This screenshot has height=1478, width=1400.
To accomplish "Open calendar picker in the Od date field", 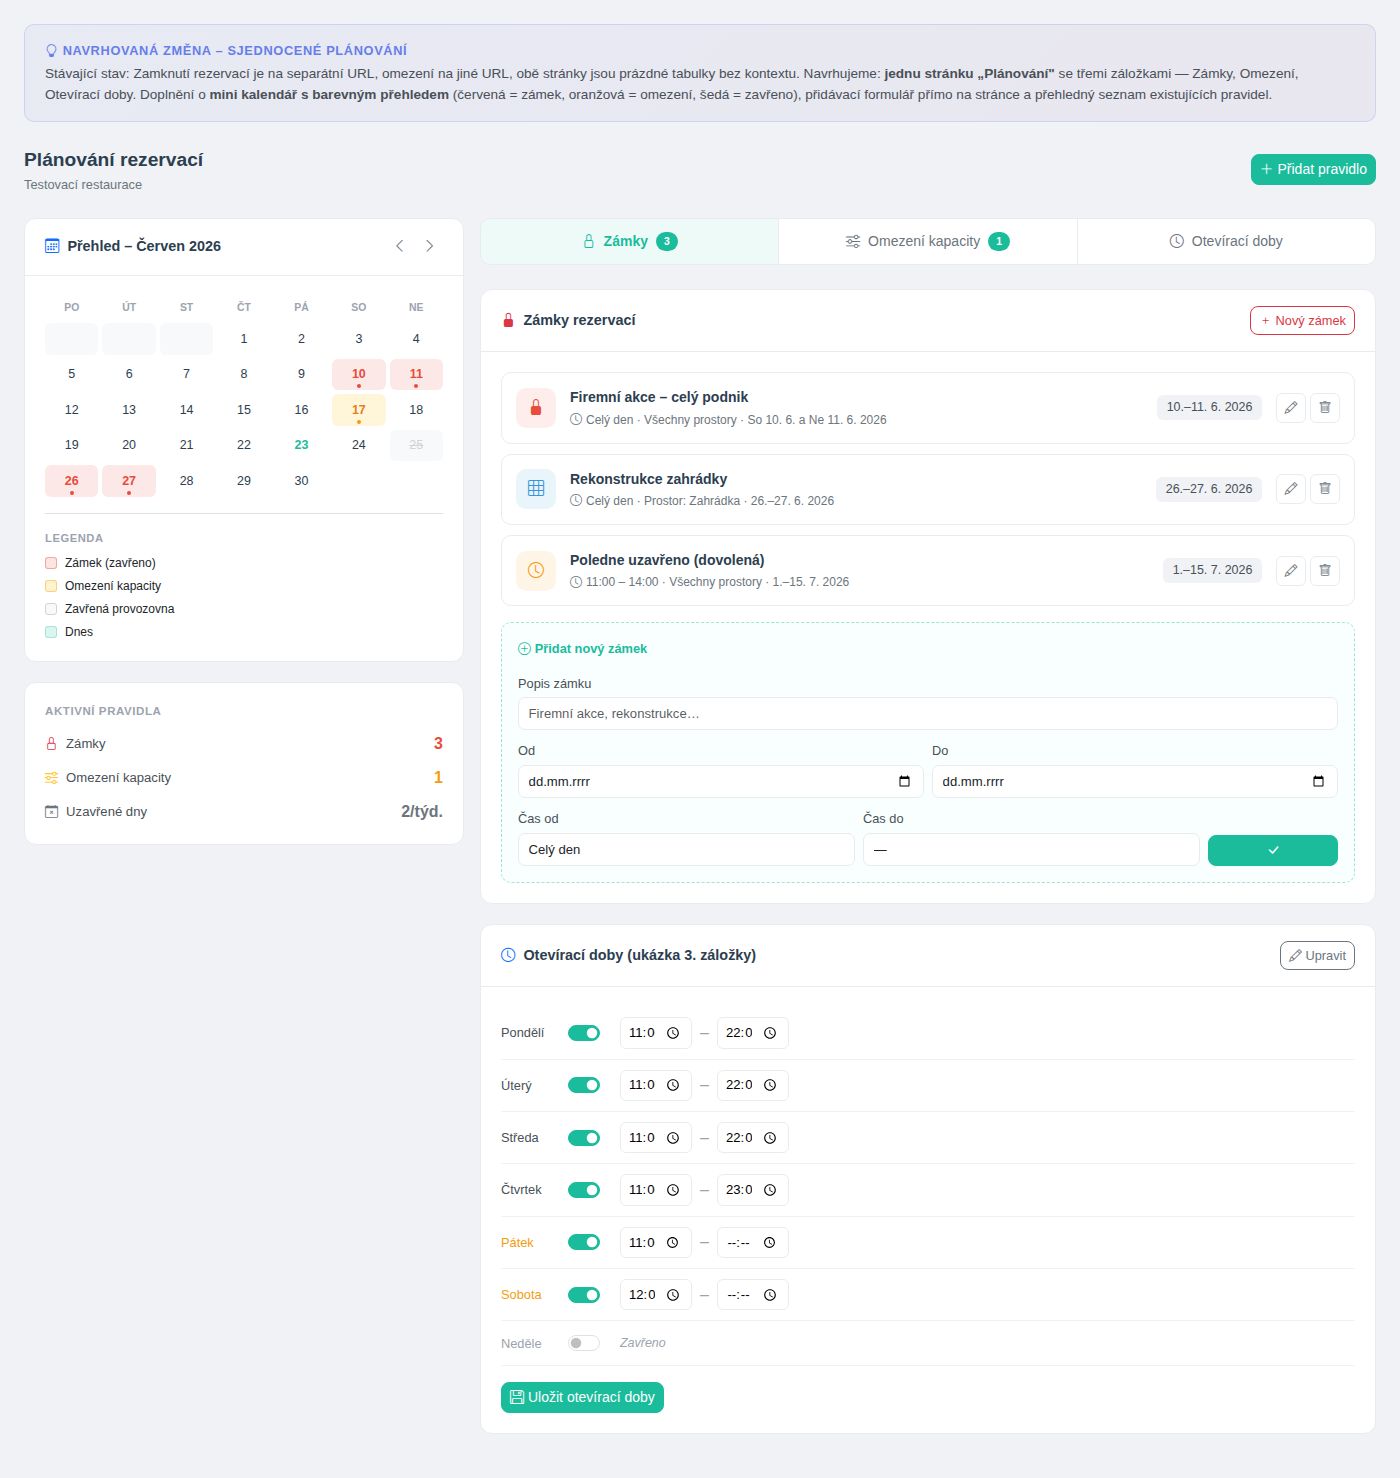I will pyautogui.click(x=904, y=782).
